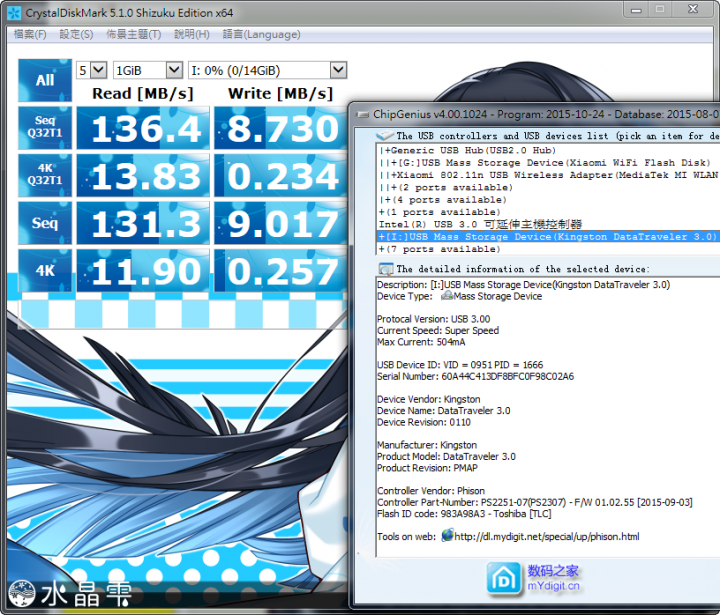Click the Product Revision: PMAP line
Screen dimensions: 720x615
coord(427,468)
